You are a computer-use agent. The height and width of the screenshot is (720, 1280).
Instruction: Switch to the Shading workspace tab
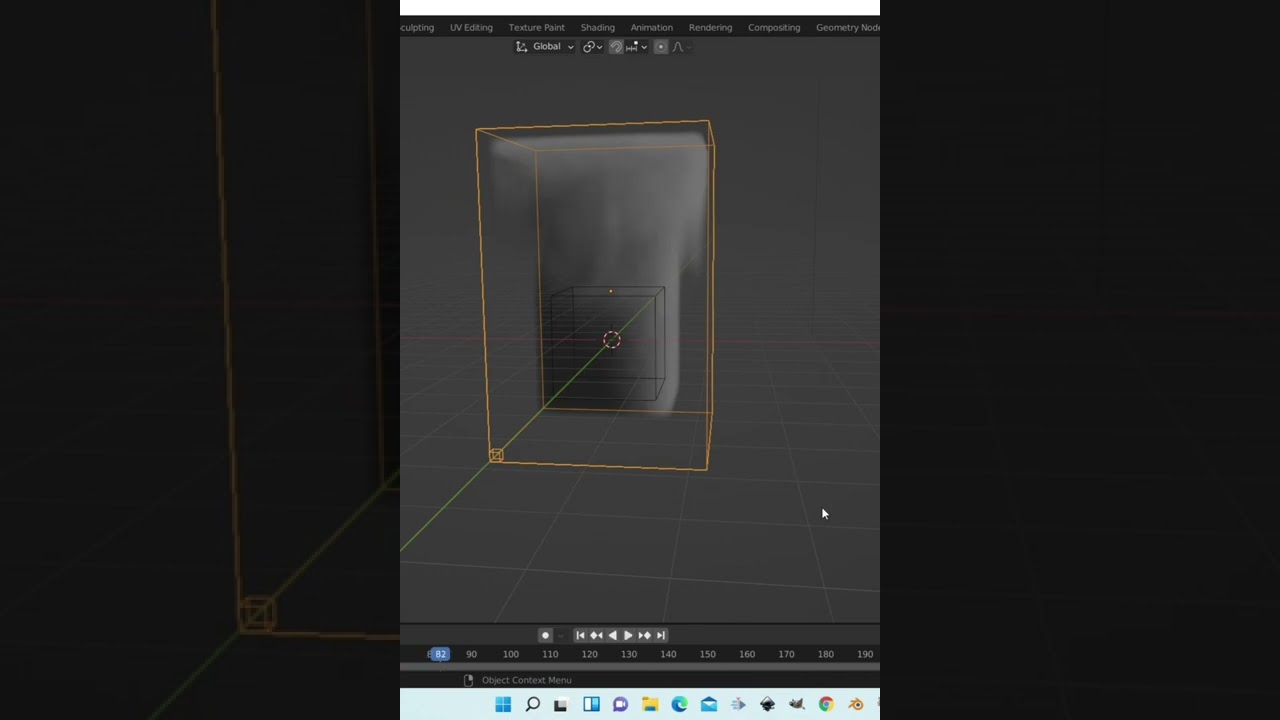598,27
